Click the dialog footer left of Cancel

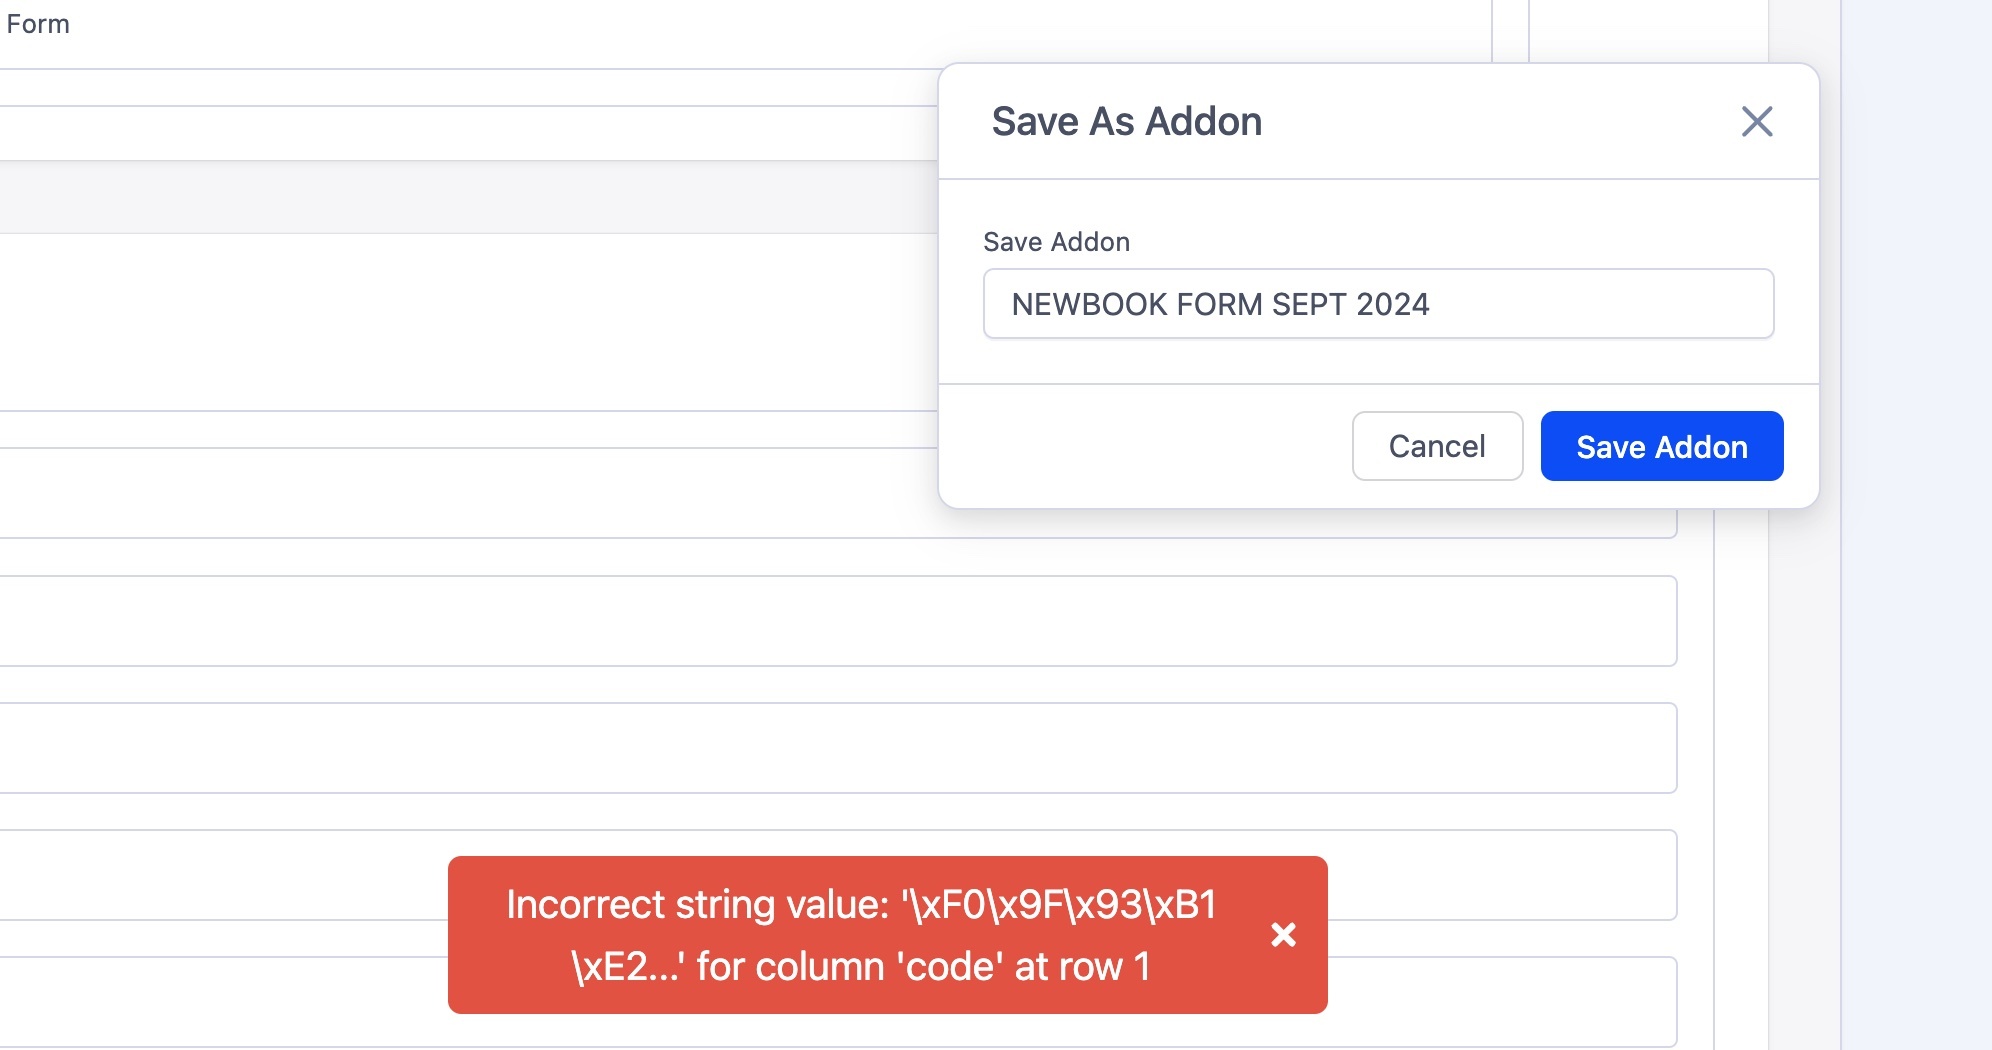point(1140,446)
